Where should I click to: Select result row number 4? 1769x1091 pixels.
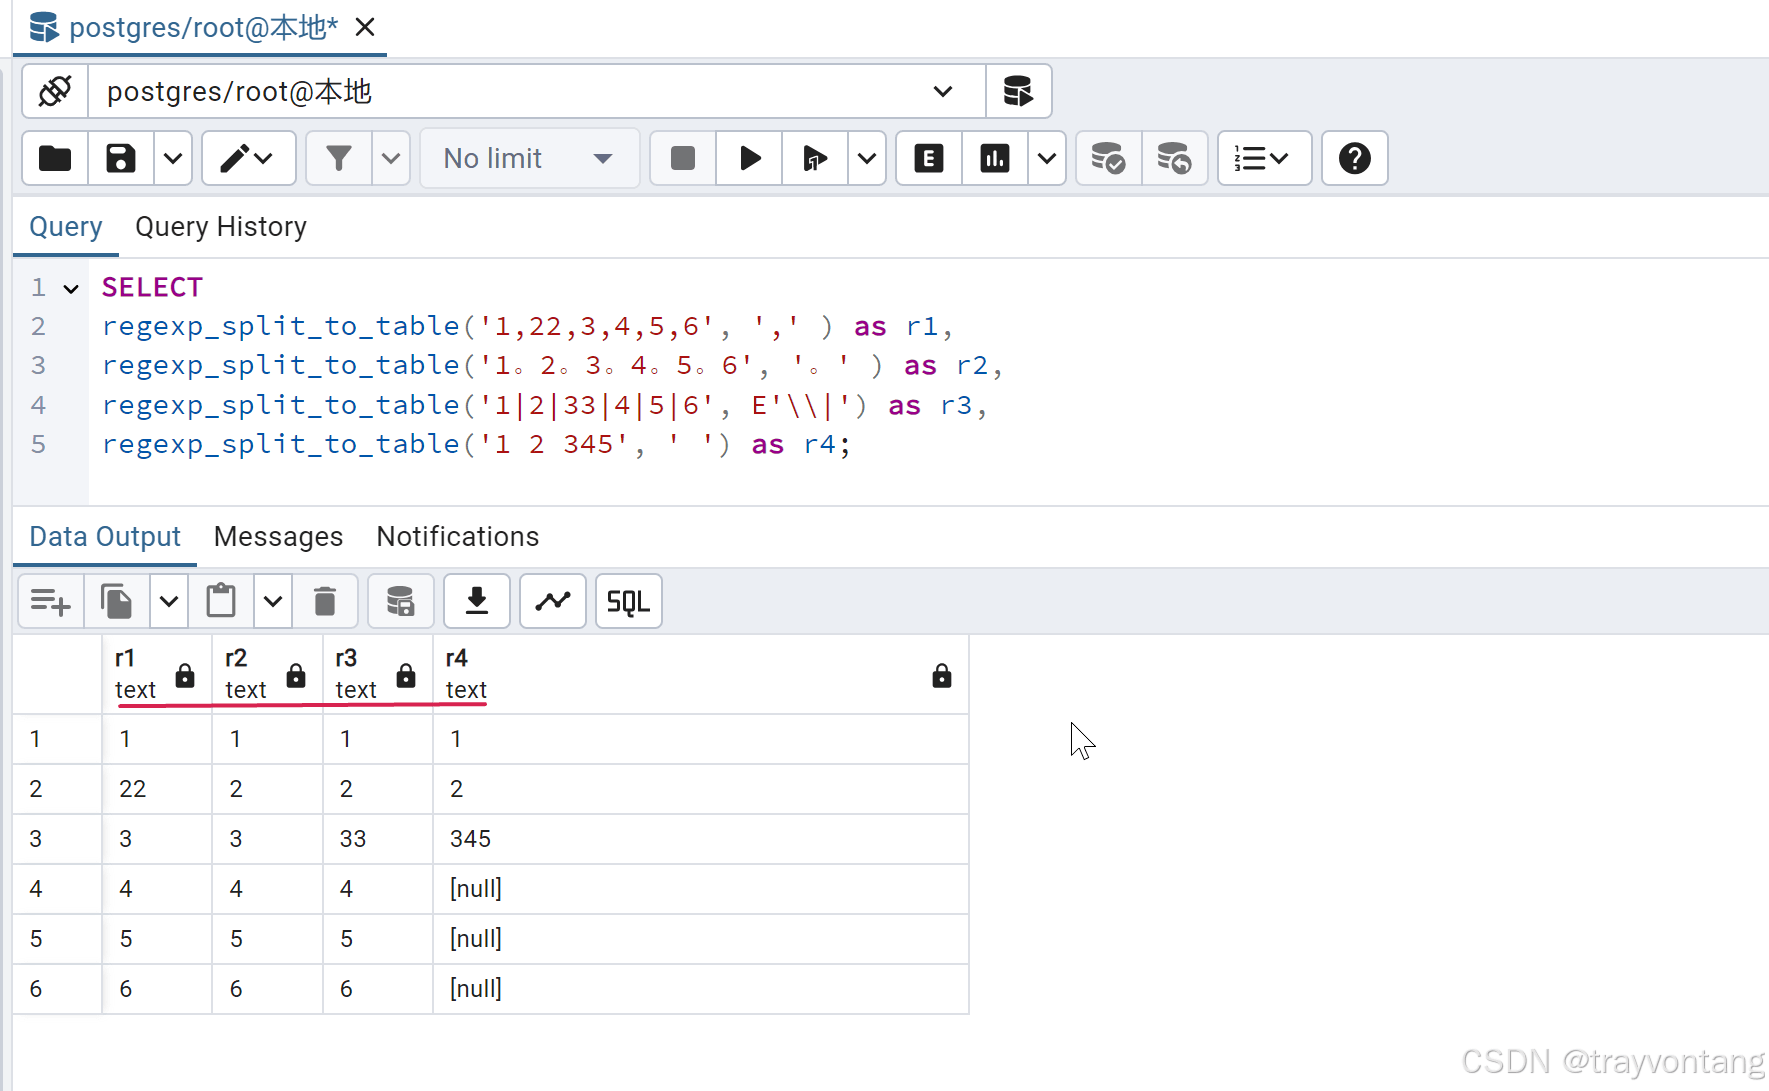[57, 889]
